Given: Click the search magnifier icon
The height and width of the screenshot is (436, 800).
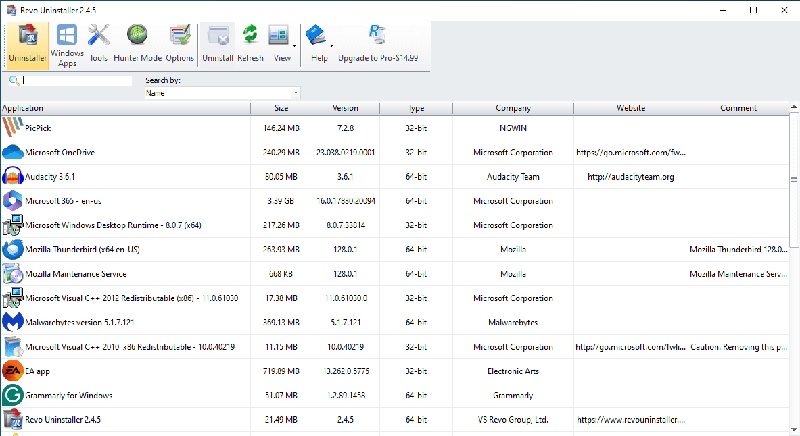Looking at the screenshot, I should (14, 80).
